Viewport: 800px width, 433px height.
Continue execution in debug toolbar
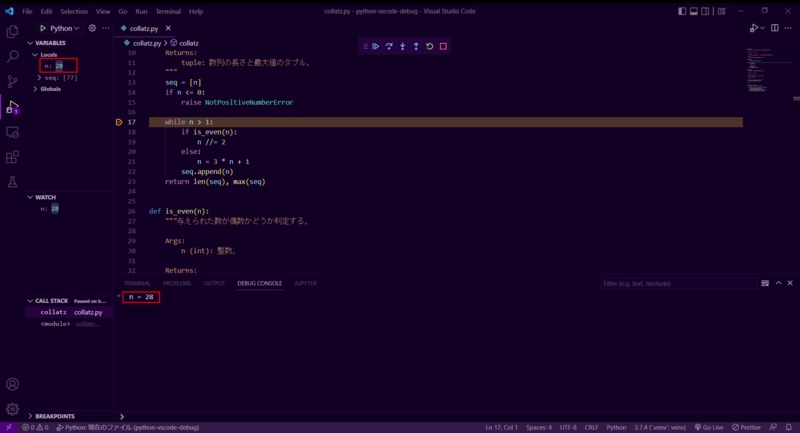pyautogui.click(x=376, y=46)
